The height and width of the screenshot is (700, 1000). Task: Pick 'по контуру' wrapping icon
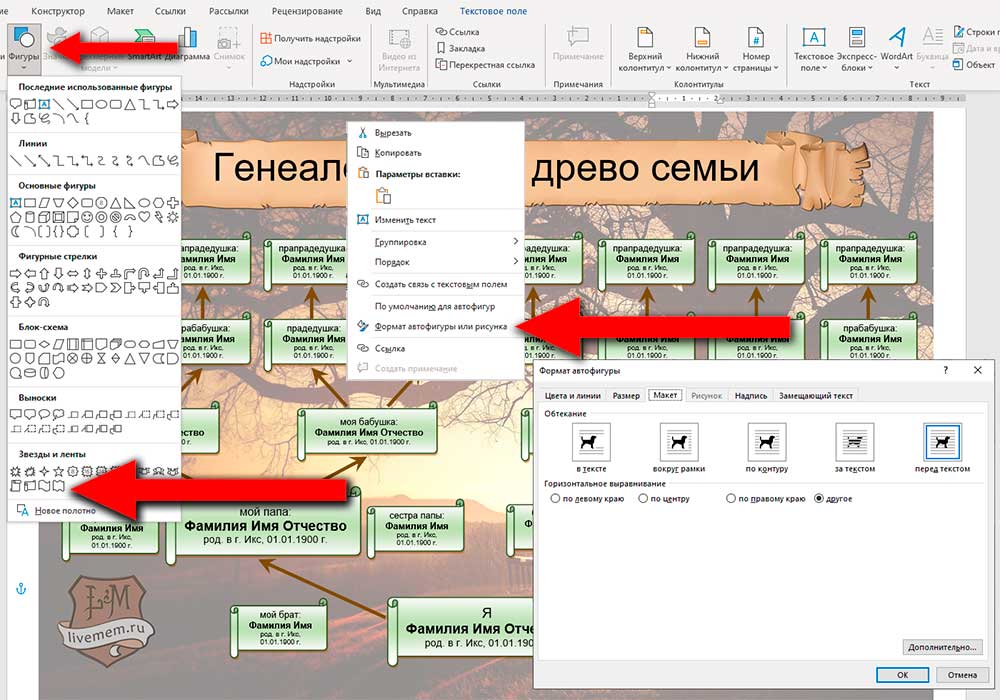[x=767, y=441]
